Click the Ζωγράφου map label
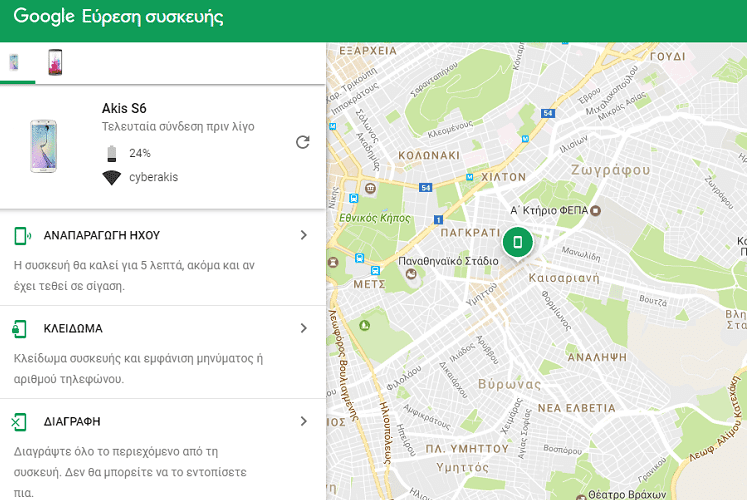 (x=610, y=170)
